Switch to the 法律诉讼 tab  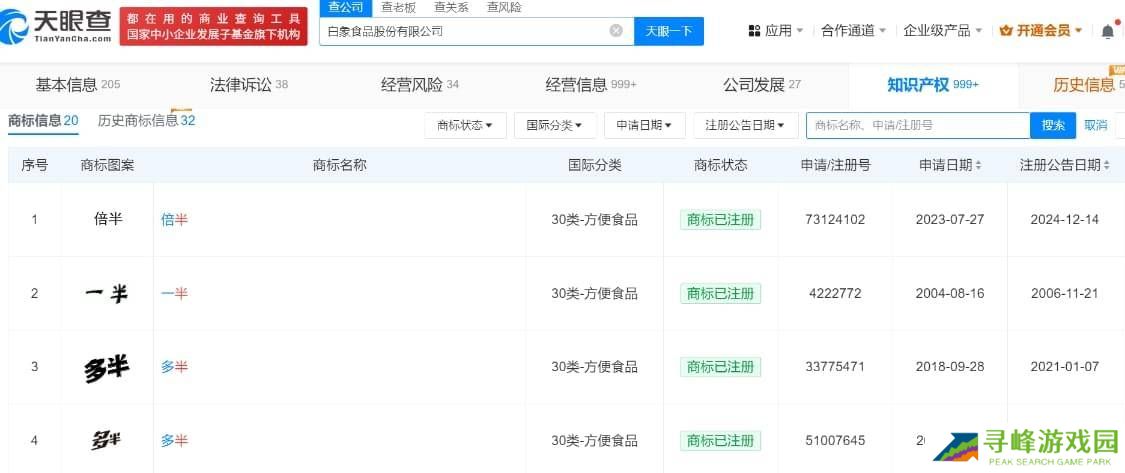[x=248, y=85]
